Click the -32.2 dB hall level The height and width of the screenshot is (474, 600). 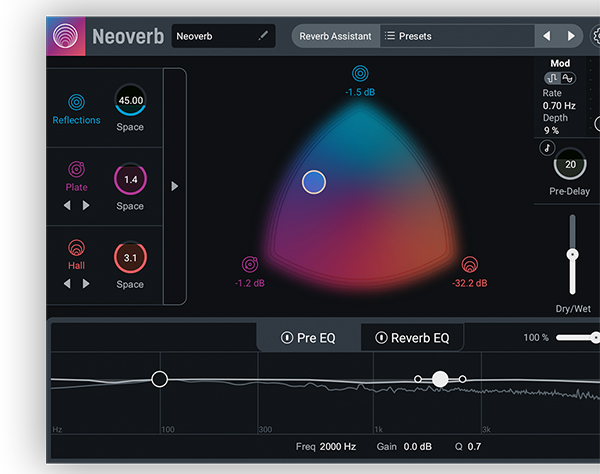coord(470,283)
